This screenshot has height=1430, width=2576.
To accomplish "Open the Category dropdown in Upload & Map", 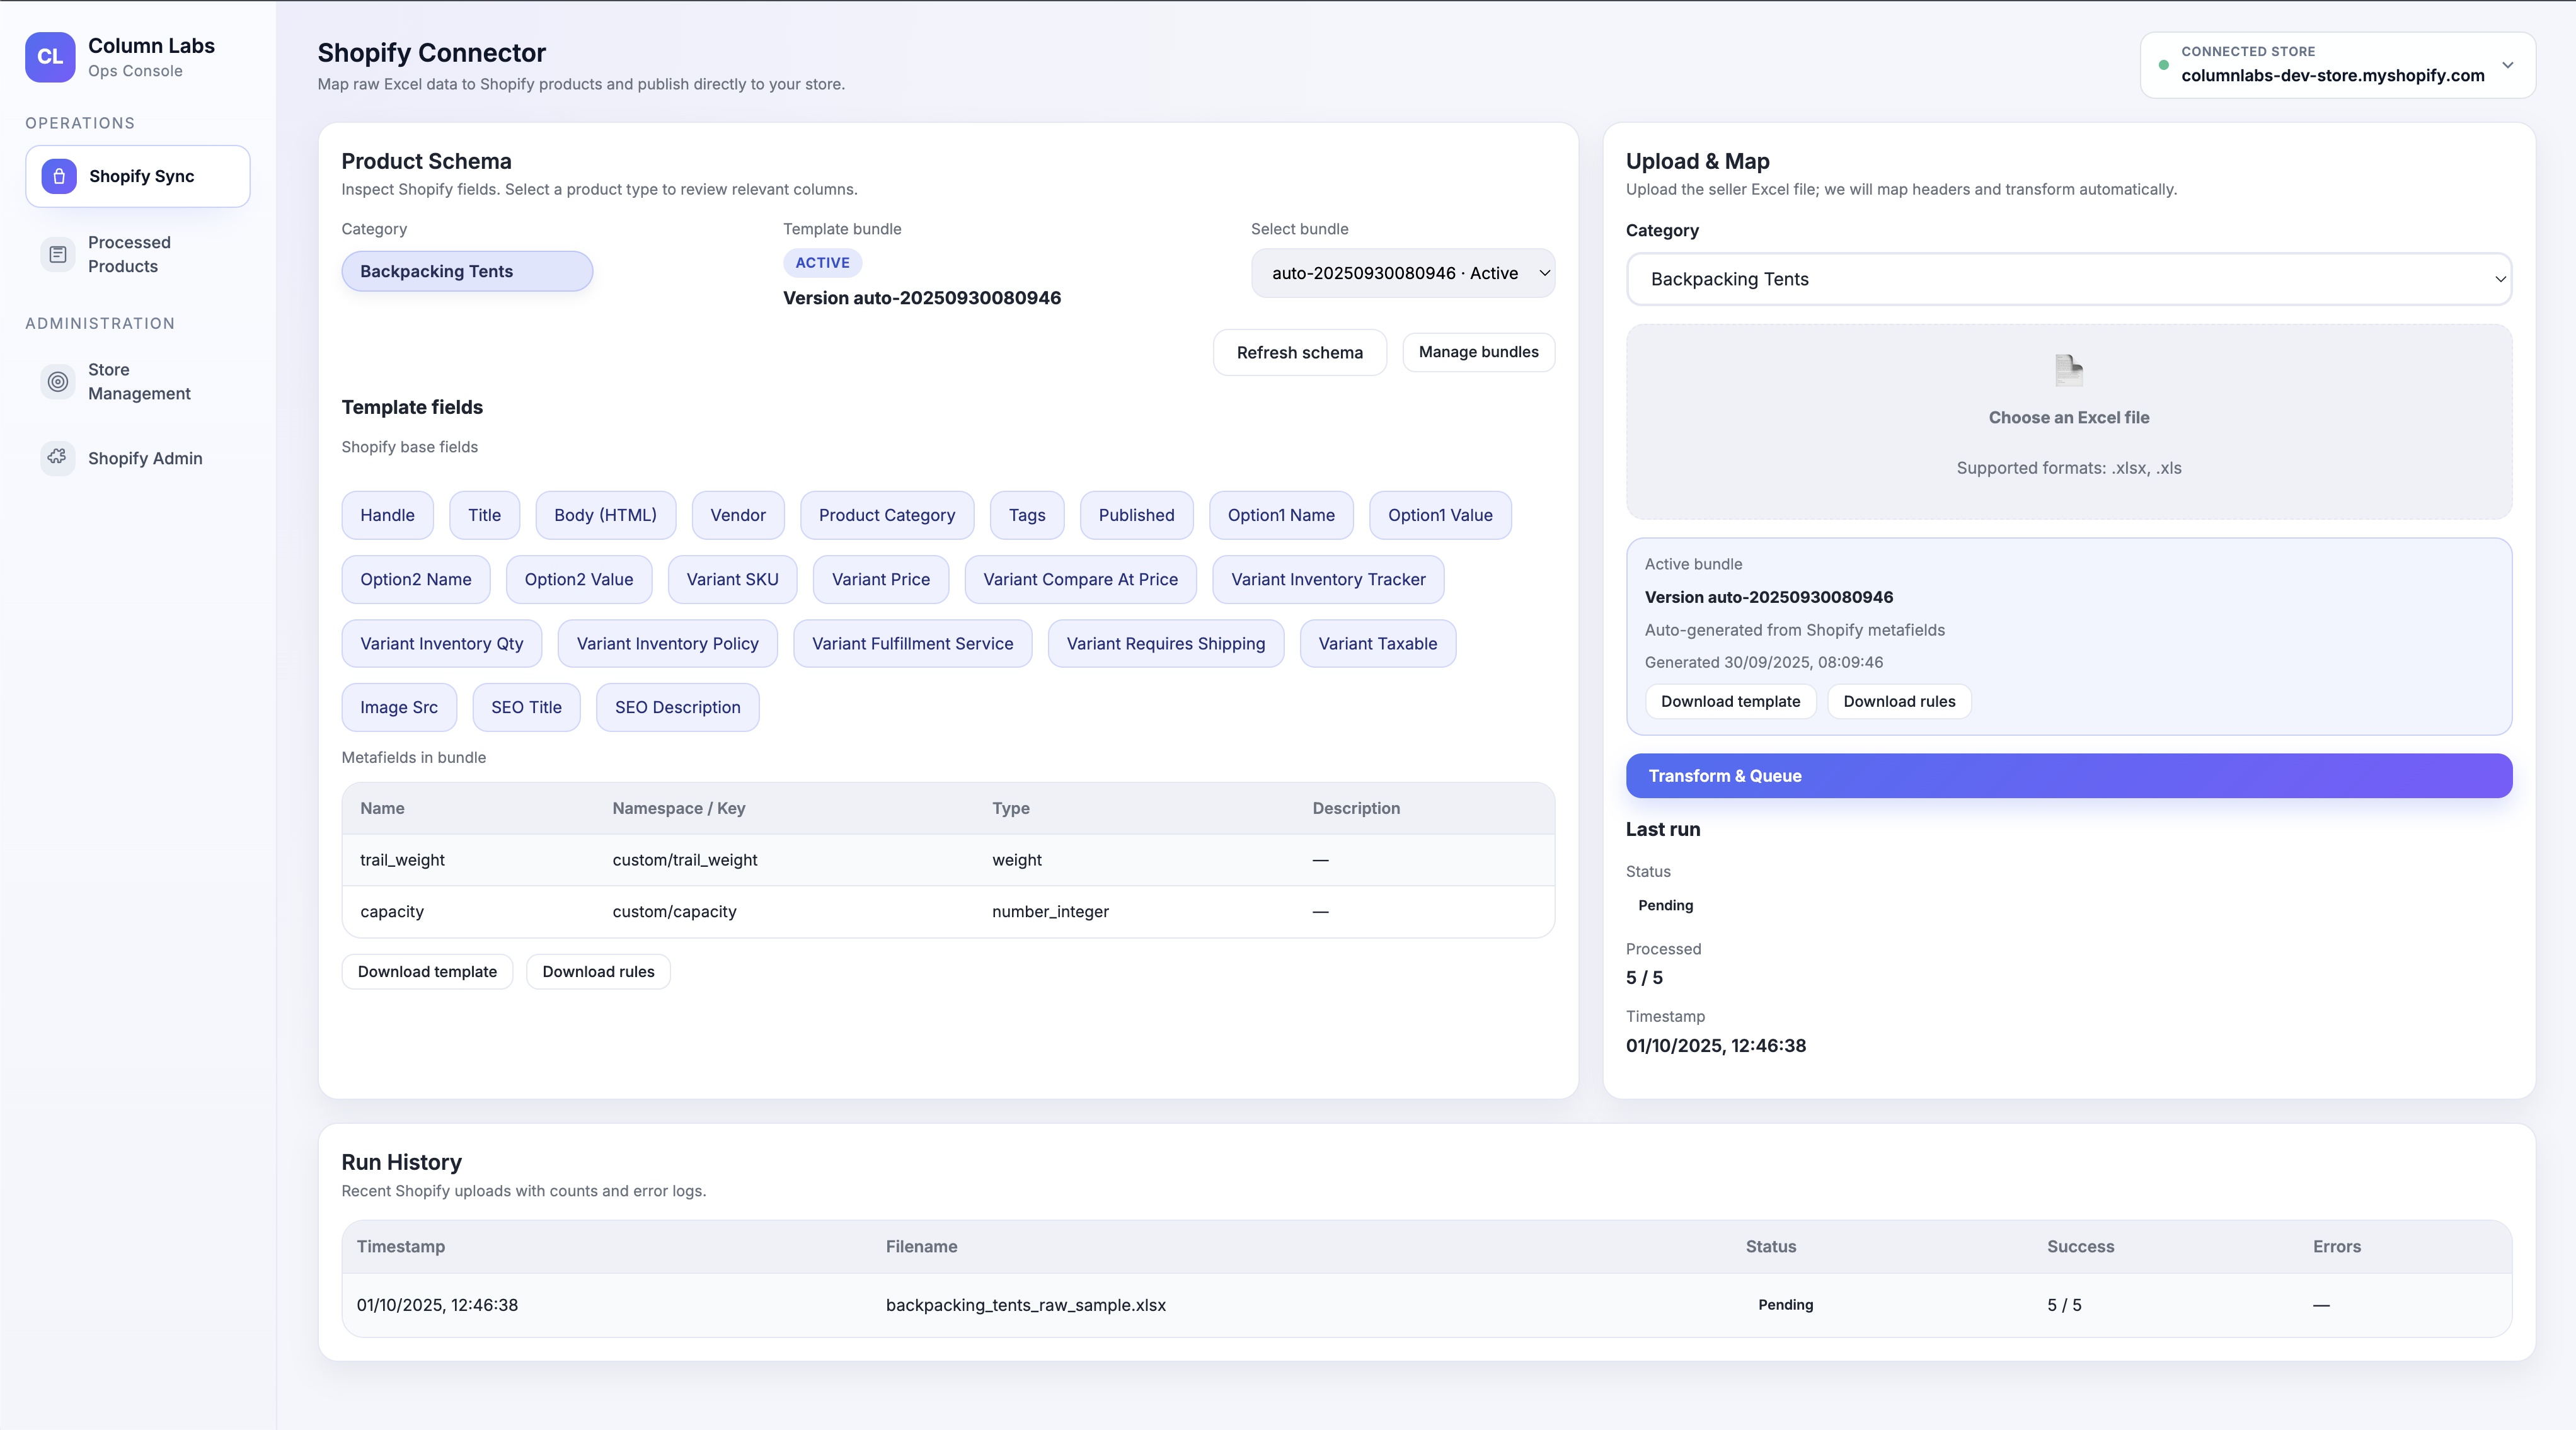I will tap(2068, 279).
